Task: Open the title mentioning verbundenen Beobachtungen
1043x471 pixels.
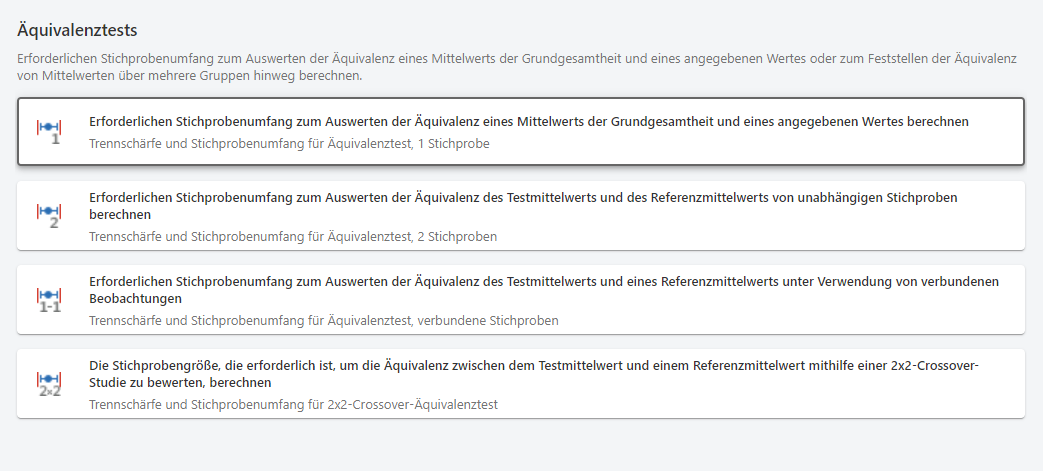Action: [x=544, y=290]
